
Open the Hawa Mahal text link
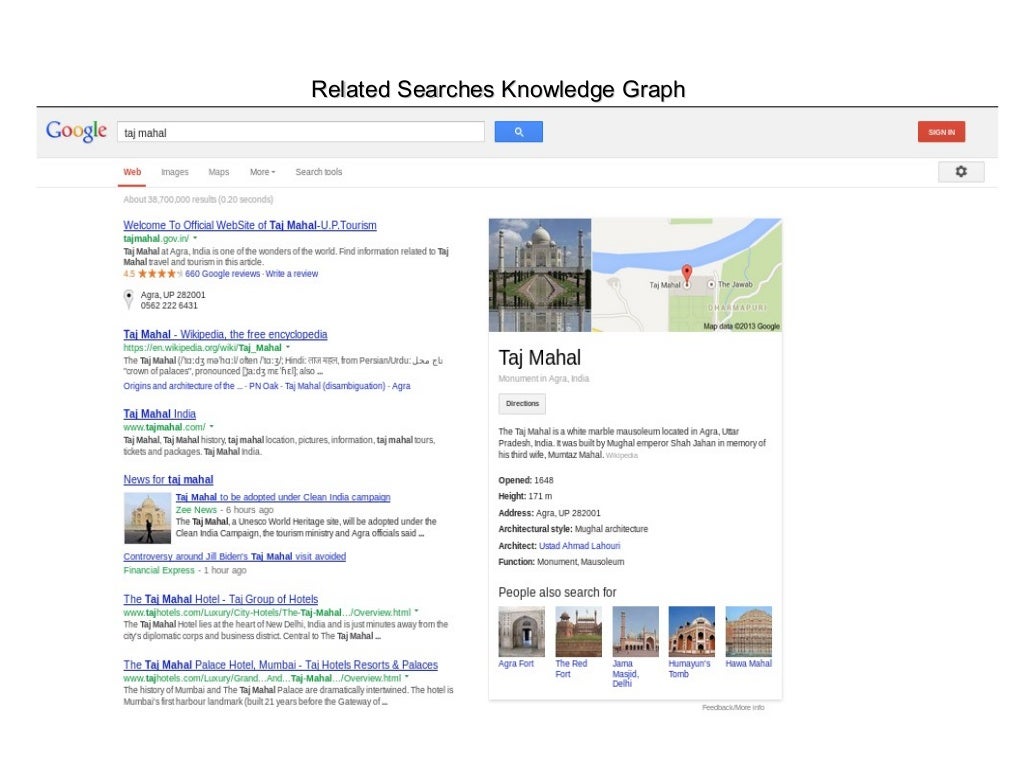[x=748, y=664]
